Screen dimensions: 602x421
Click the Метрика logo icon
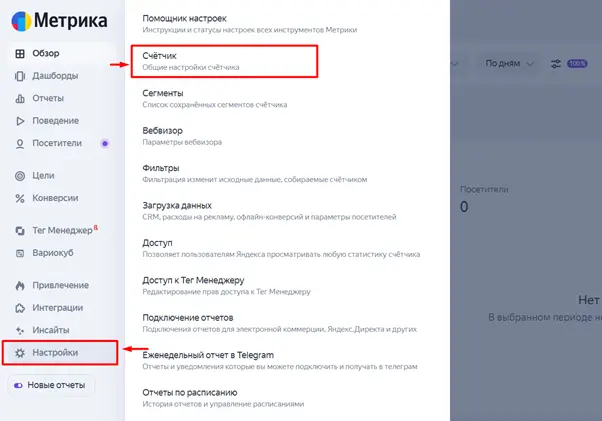(x=21, y=21)
